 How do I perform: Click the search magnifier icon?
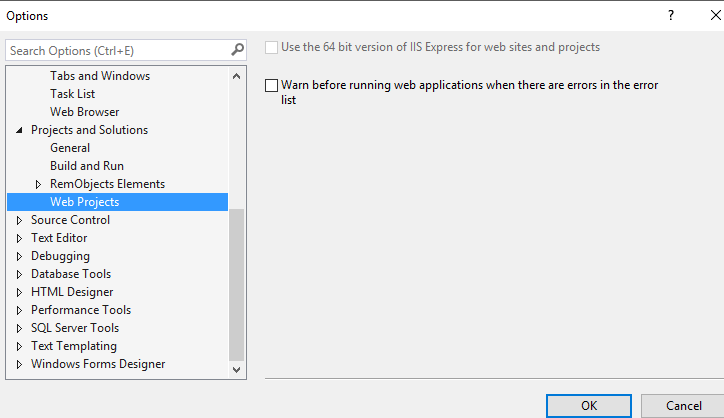(x=237, y=49)
